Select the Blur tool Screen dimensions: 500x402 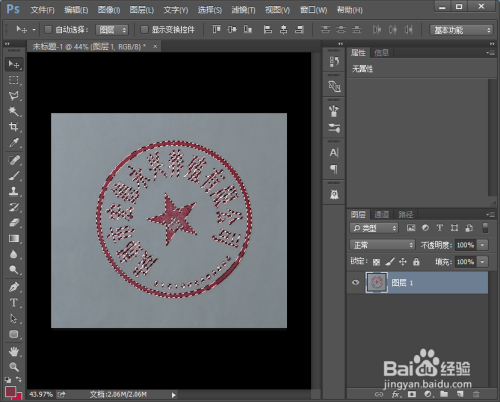tap(14, 254)
